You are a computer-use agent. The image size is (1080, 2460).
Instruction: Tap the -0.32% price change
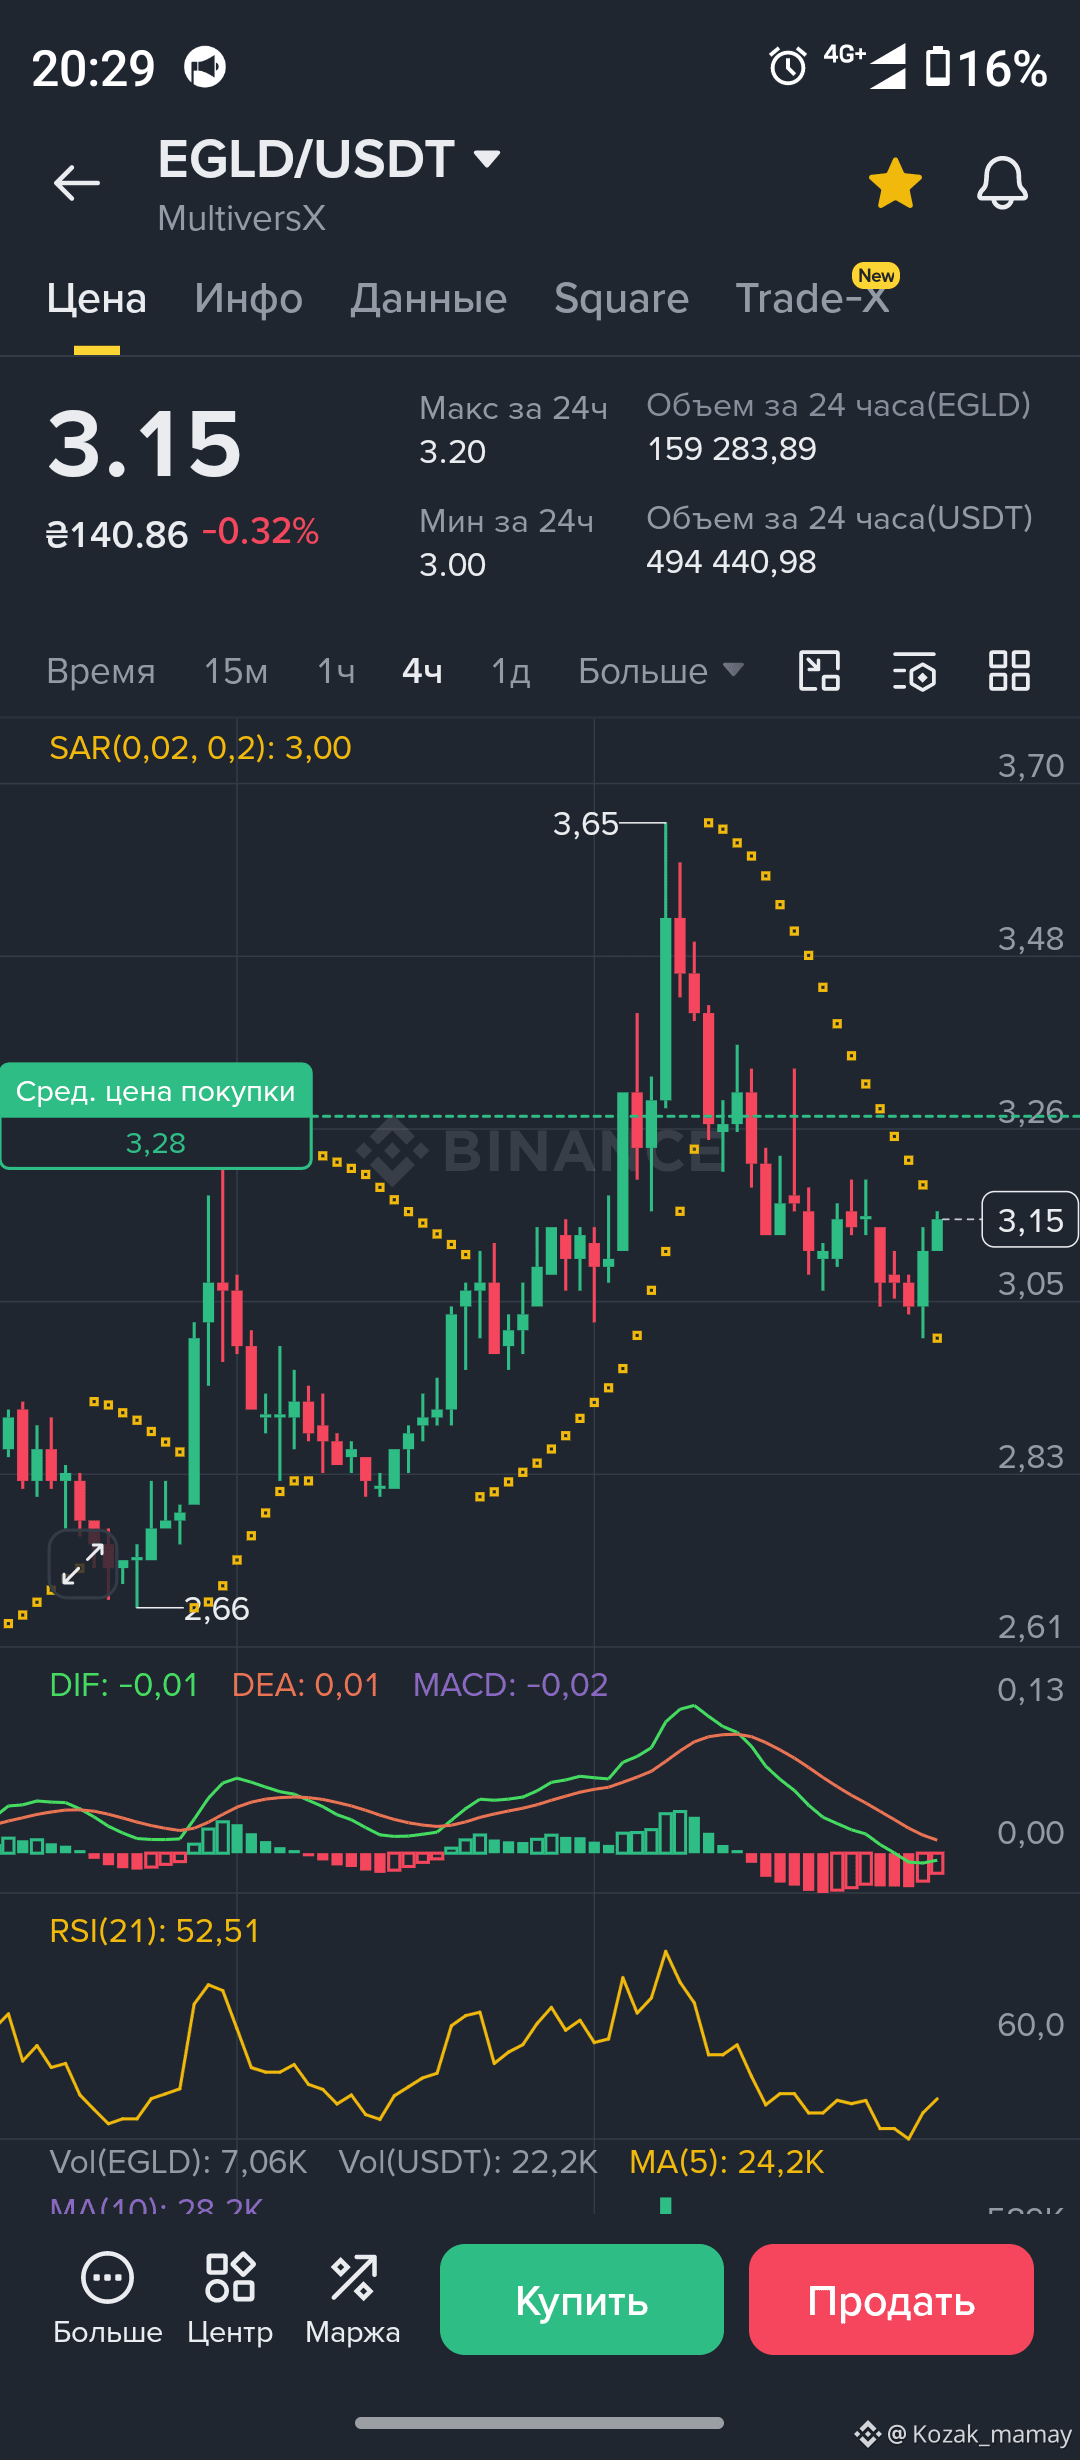[x=261, y=532]
